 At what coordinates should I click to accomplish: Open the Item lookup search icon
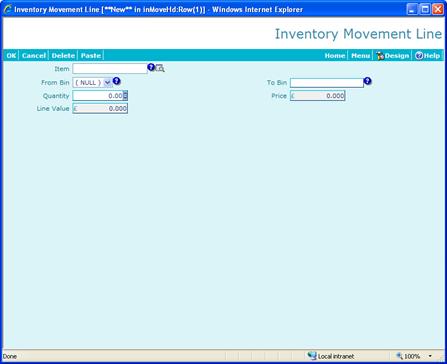160,68
